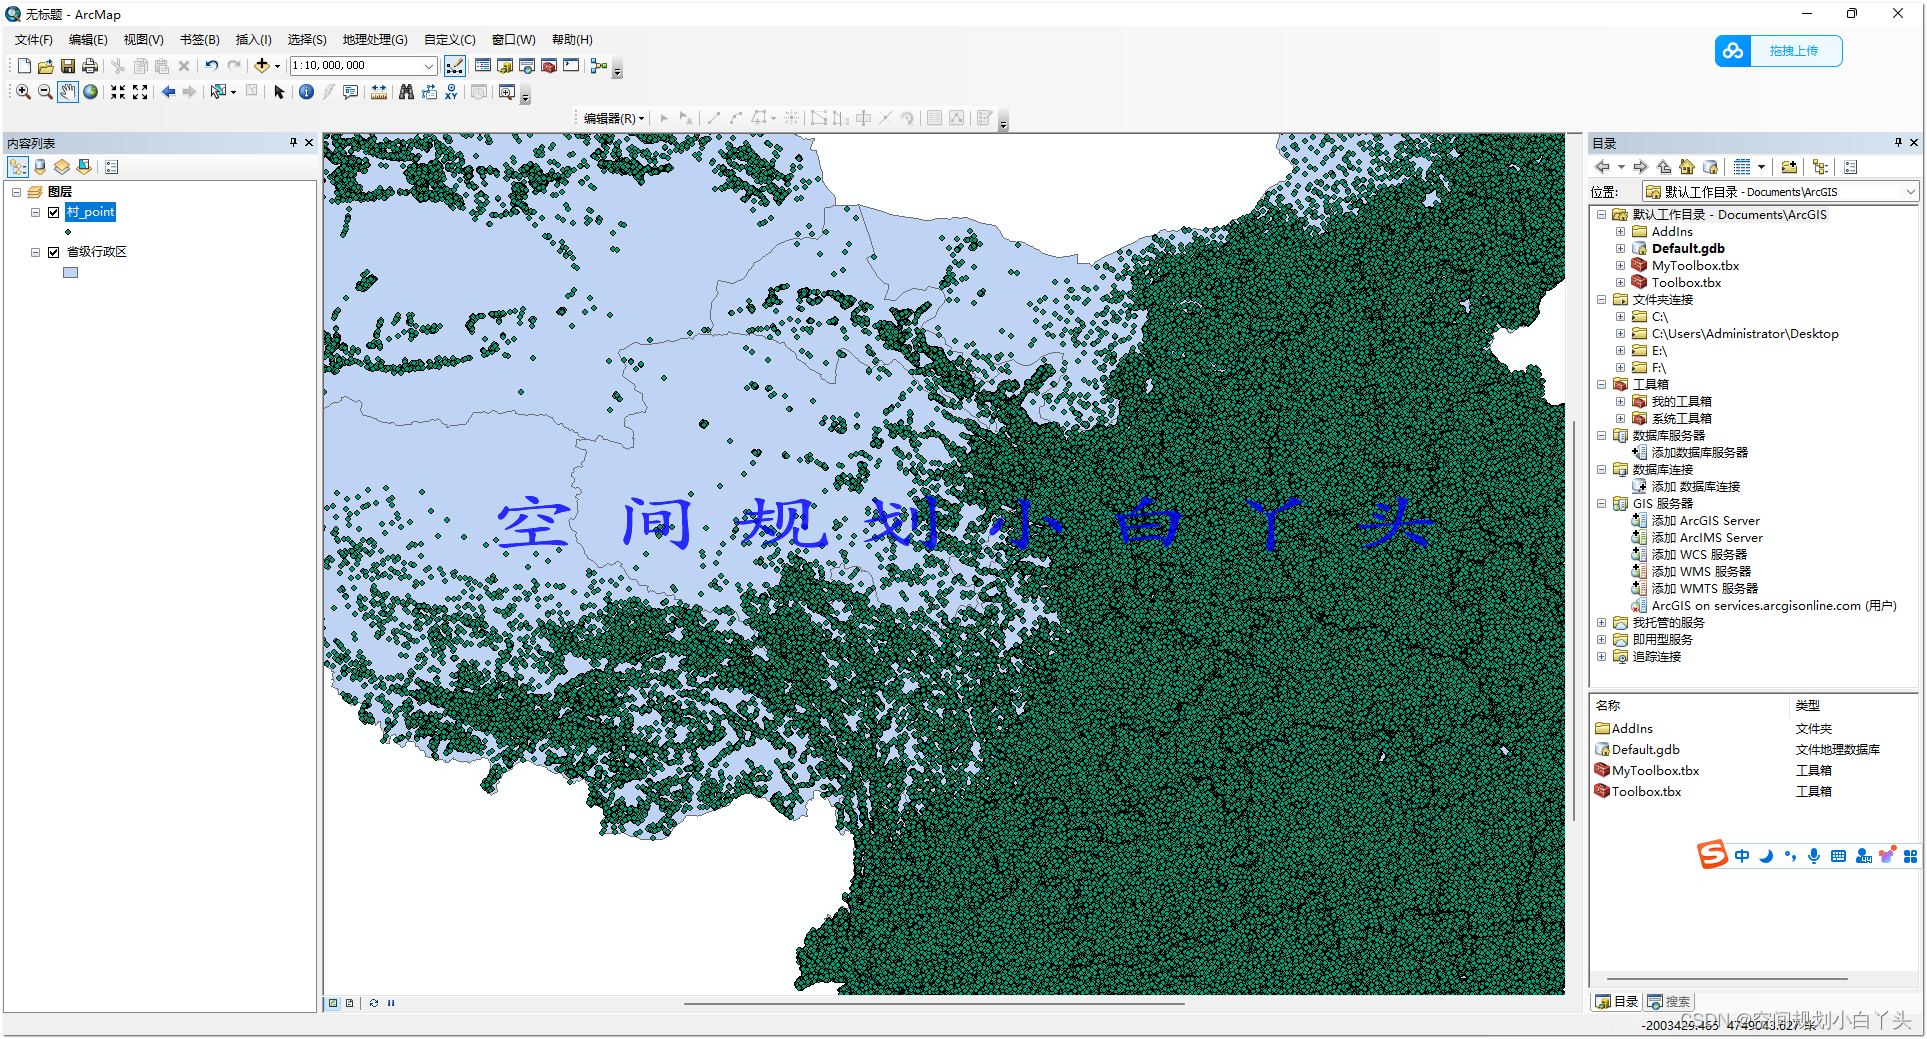
Task: List layers by visibility
Action: 62,167
